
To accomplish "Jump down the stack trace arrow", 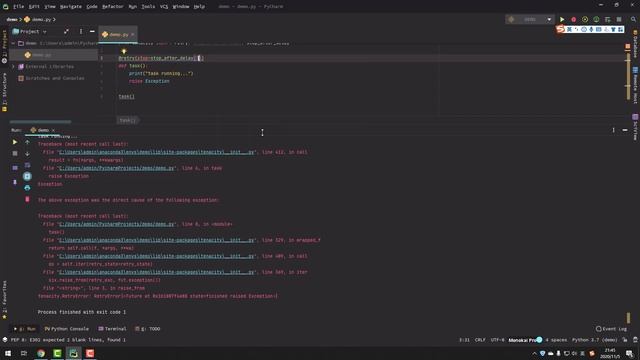I will point(27,153).
